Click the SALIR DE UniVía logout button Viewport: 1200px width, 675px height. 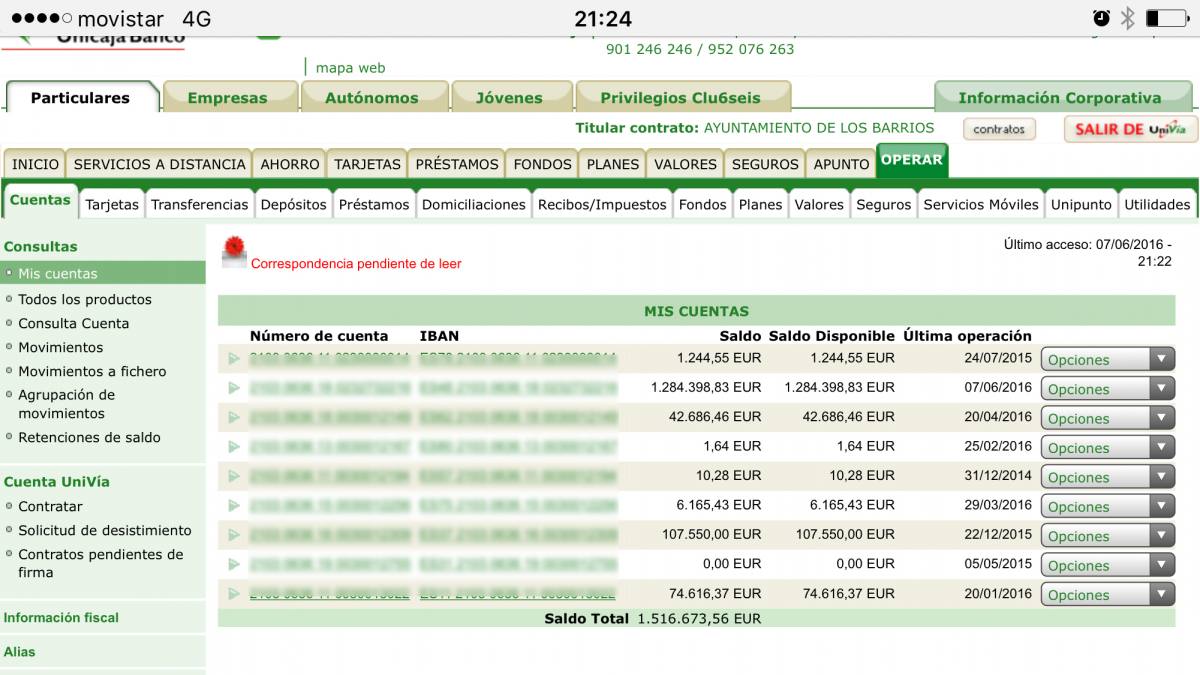1130,129
